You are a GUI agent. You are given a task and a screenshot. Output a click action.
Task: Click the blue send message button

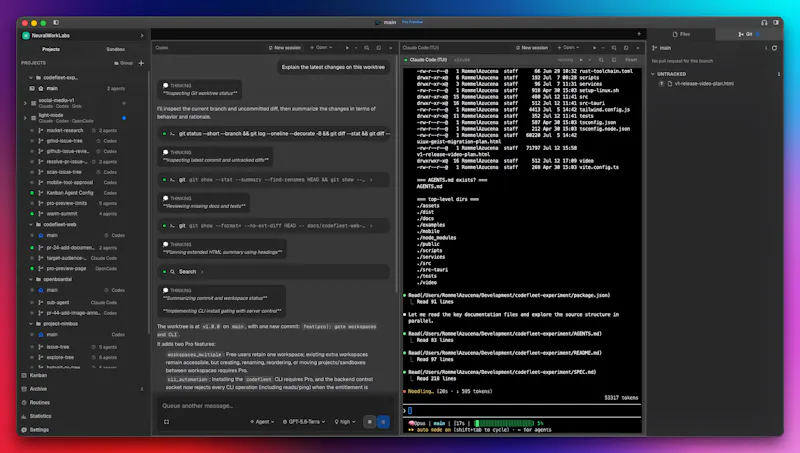click(384, 422)
